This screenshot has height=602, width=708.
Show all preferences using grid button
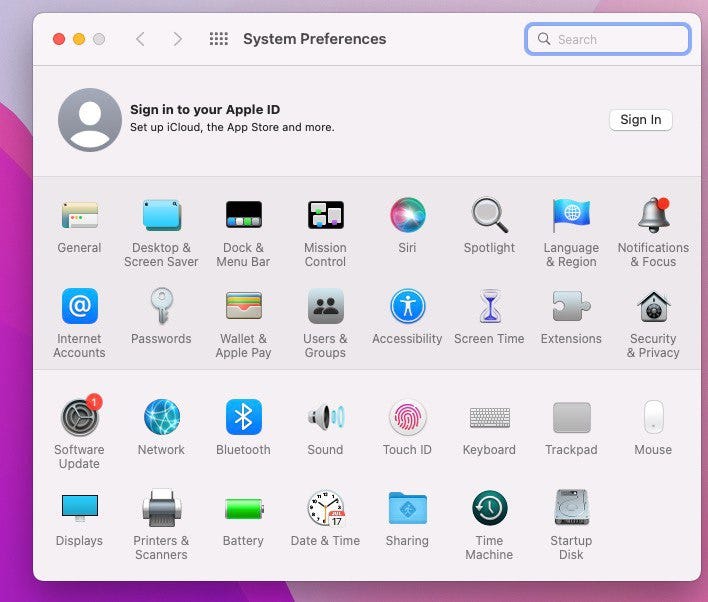point(218,39)
